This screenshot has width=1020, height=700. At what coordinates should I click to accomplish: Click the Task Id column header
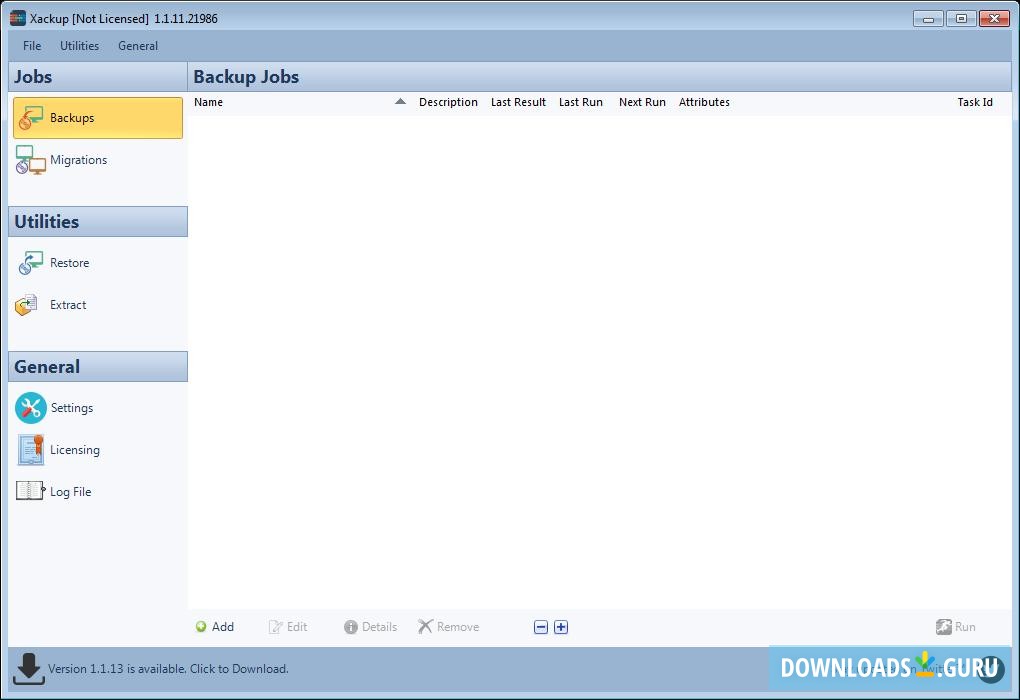coord(975,102)
